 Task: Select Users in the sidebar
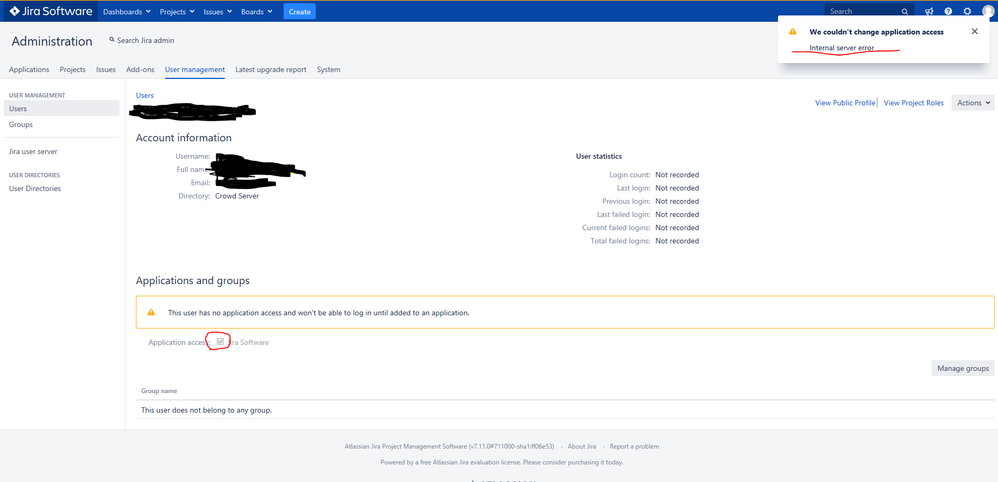pos(61,108)
